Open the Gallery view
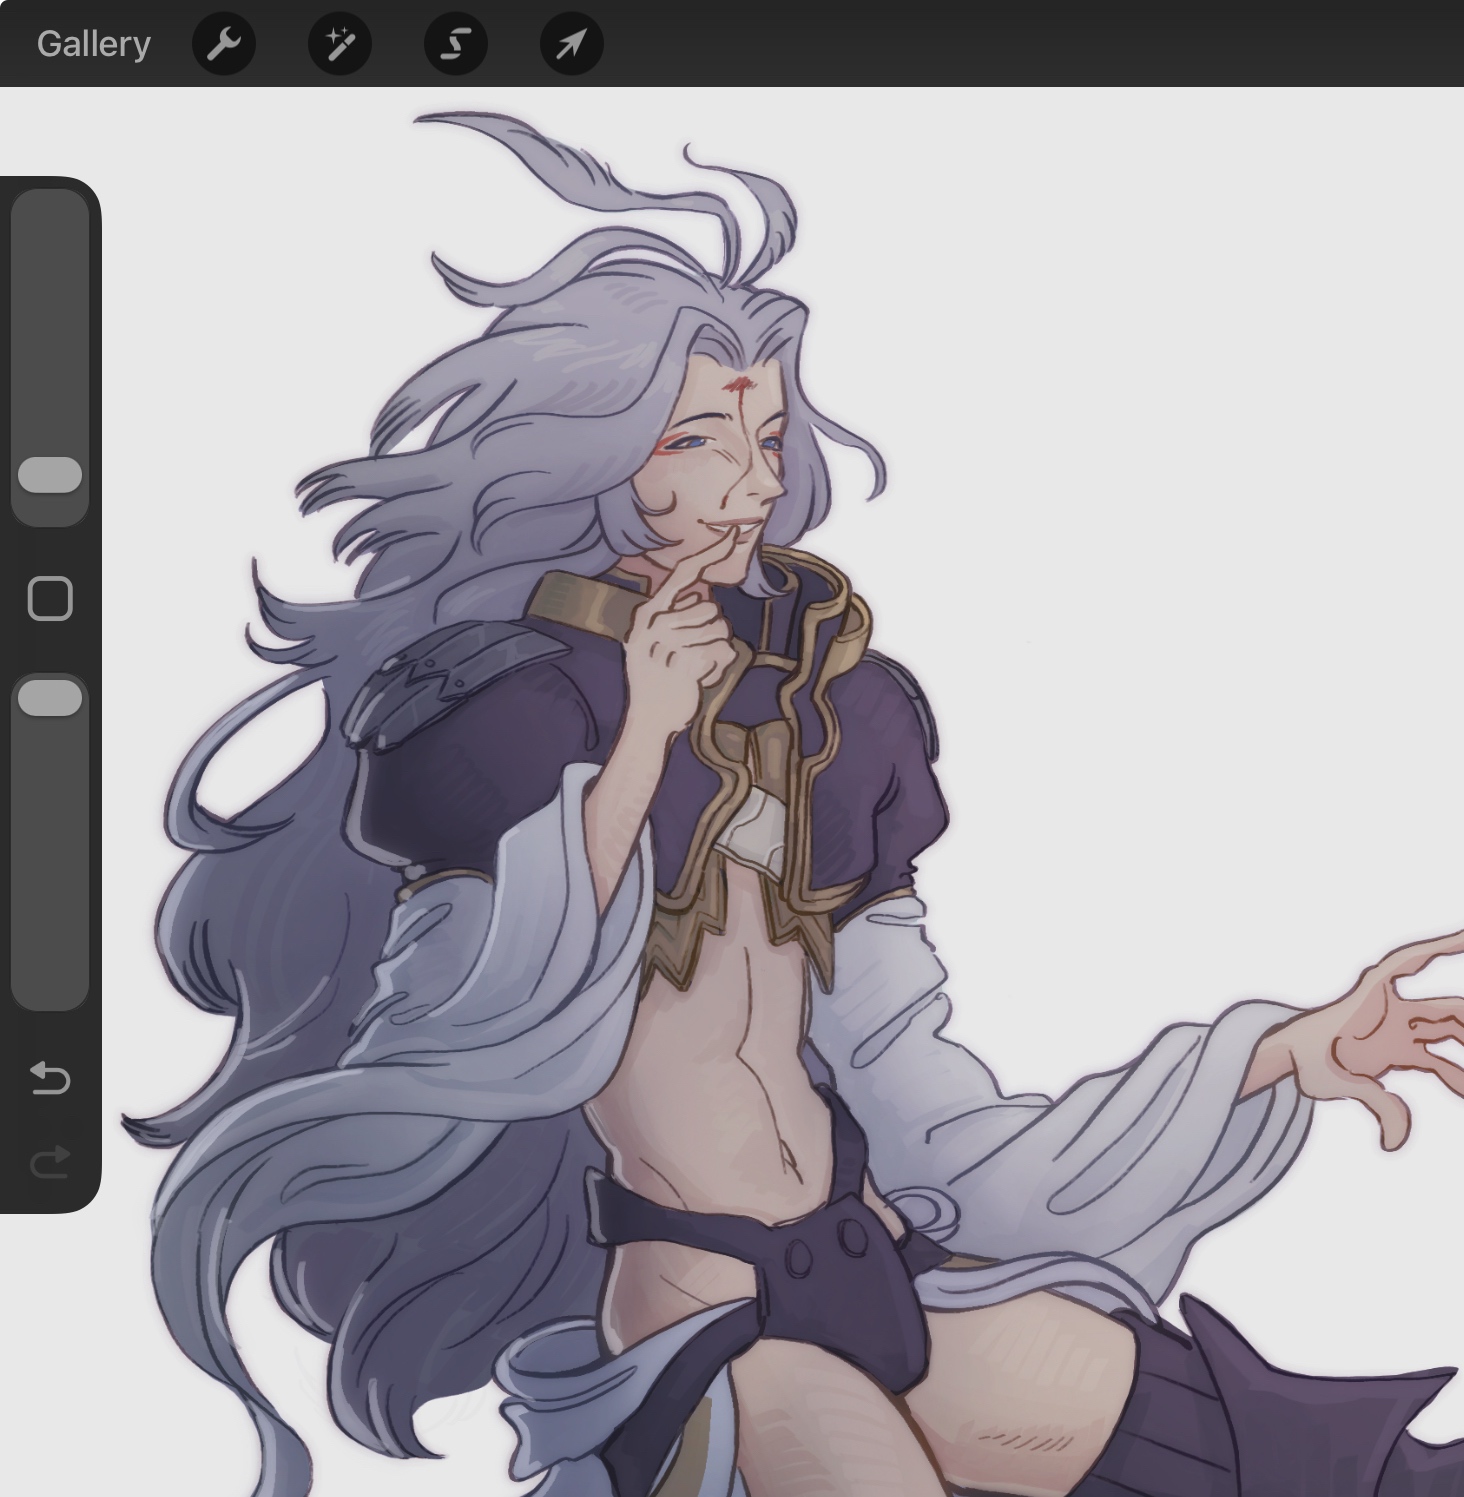The height and width of the screenshot is (1497, 1464). (x=93, y=44)
